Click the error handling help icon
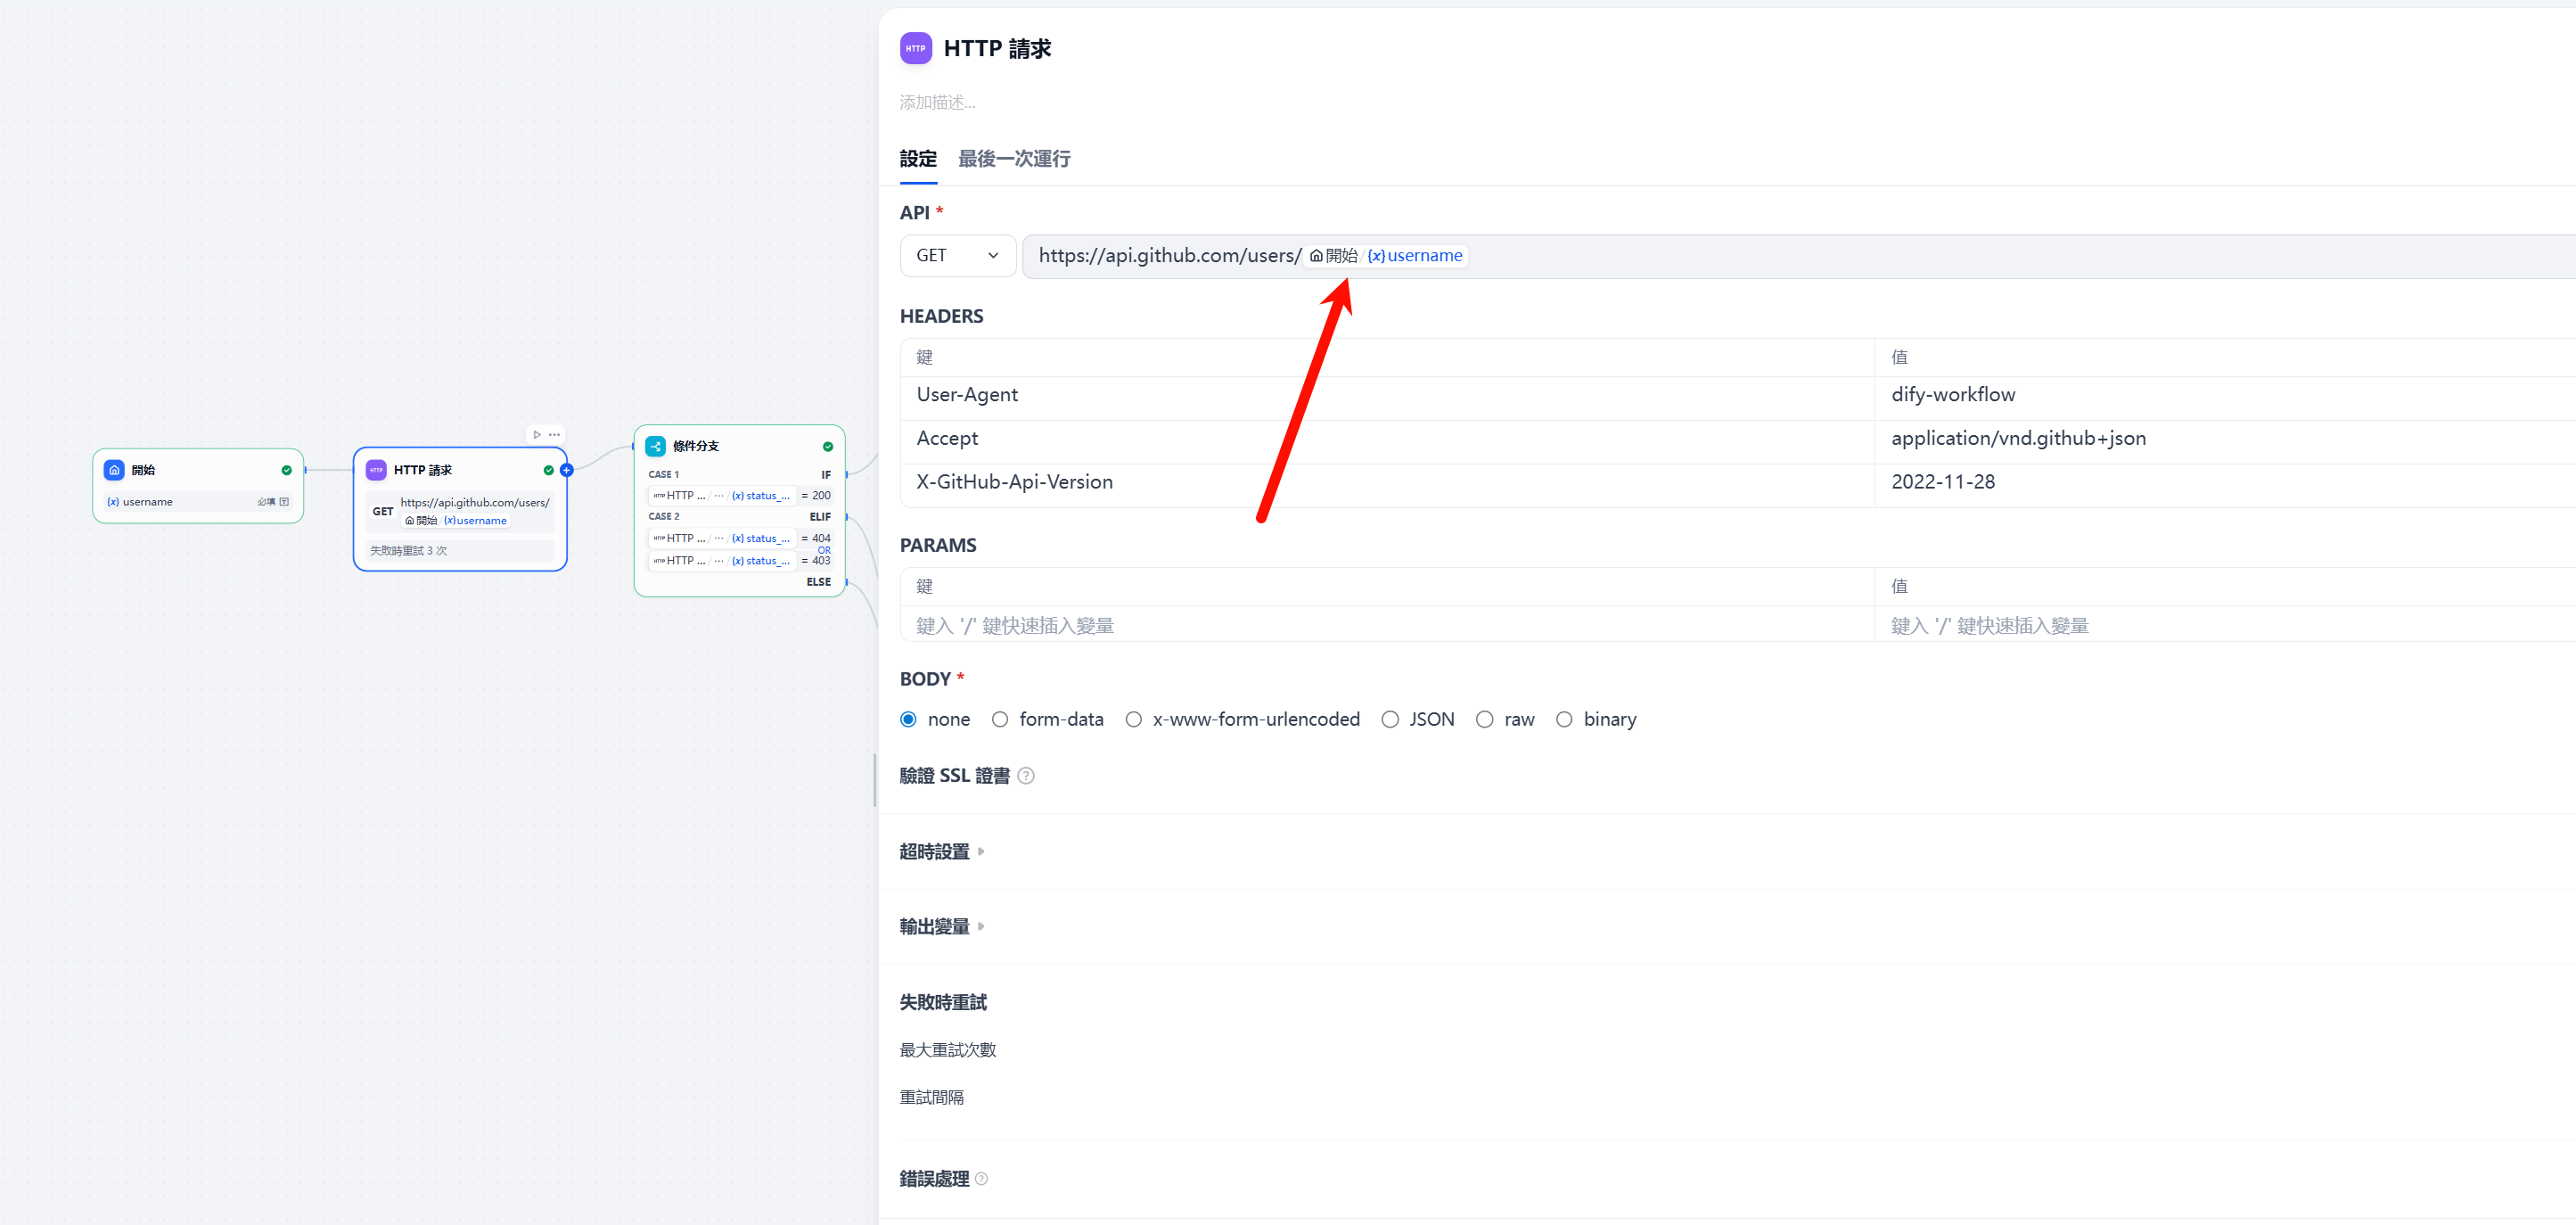 click(x=981, y=1179)
